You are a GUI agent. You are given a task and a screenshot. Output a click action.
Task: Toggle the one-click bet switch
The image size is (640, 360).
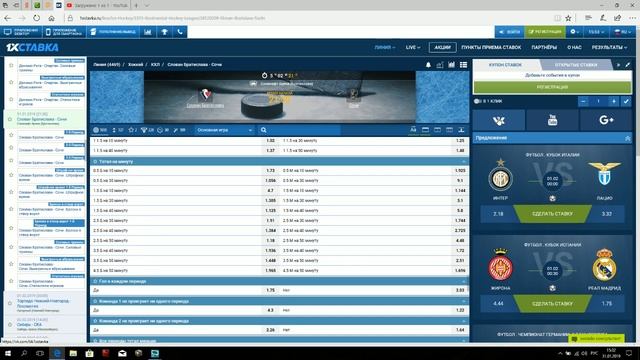pyautogui.click(x=477, y=101)
